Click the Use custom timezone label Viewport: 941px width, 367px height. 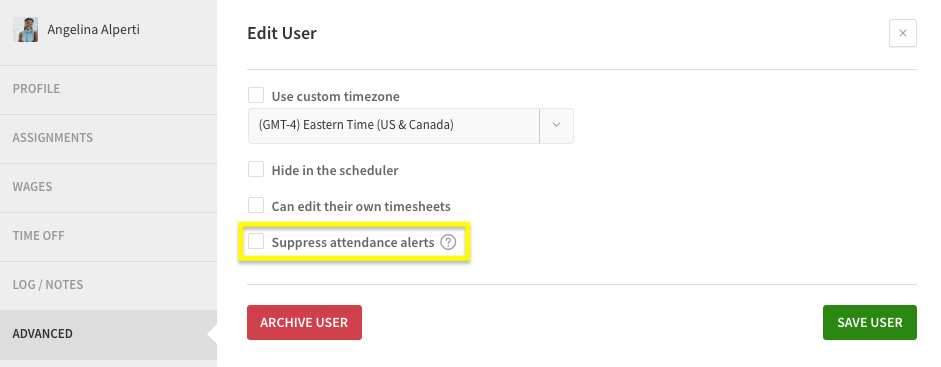click(335, 97)
